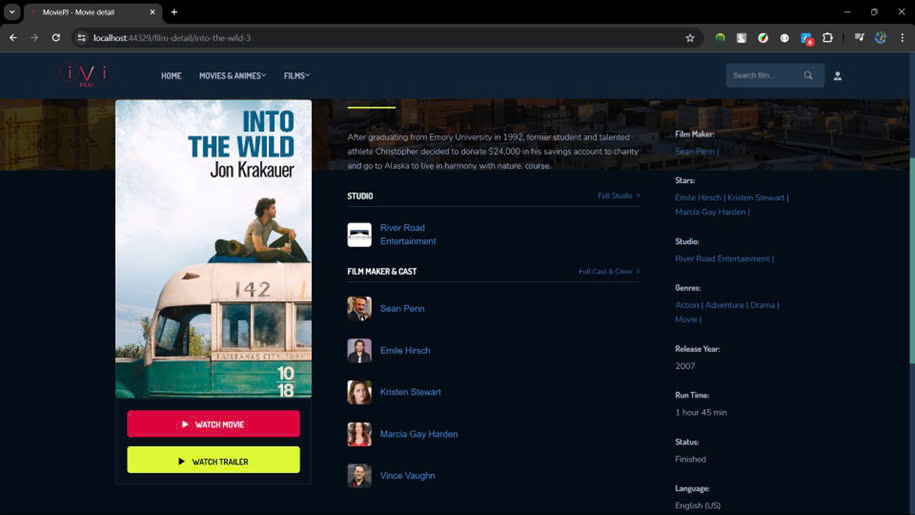The image size is (915, 515).
Task: Open Sean Penn cast name link
Action: point(402,309)
